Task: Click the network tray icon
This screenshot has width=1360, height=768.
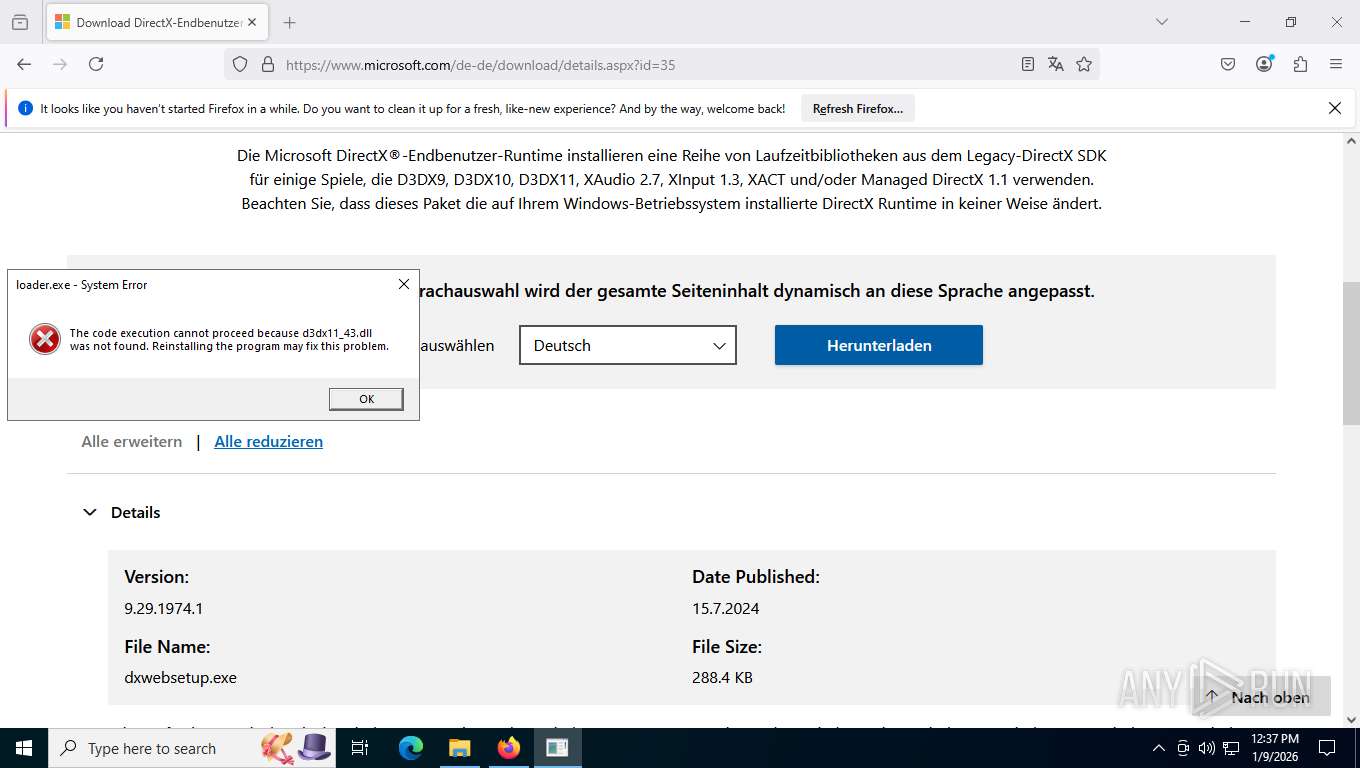Action: 1231,748
